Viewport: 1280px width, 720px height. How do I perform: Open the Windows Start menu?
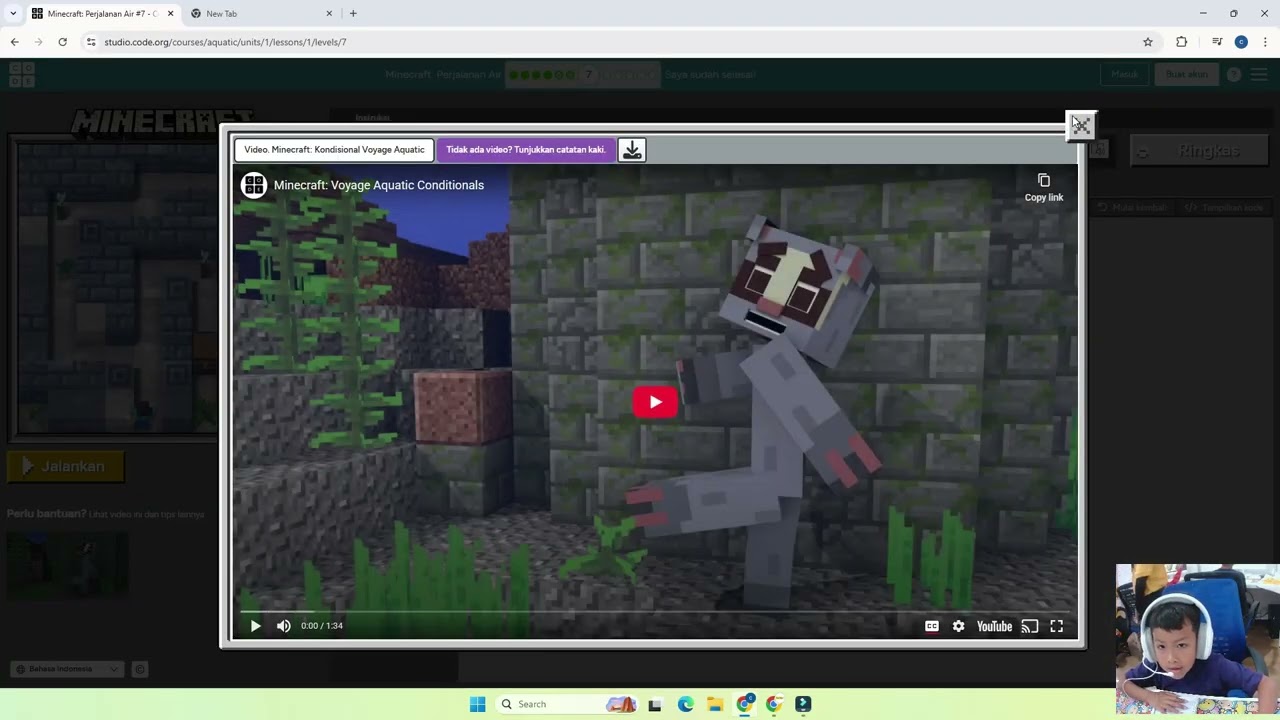click(x=478, y=704)
